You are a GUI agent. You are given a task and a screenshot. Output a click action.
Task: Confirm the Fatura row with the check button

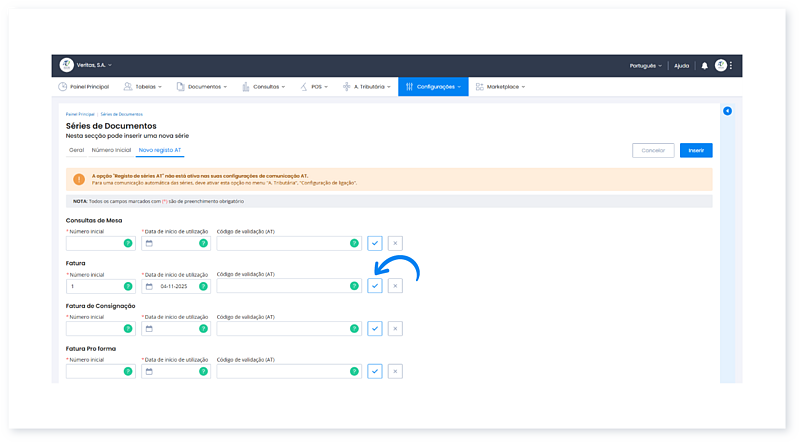pos(374,286)
